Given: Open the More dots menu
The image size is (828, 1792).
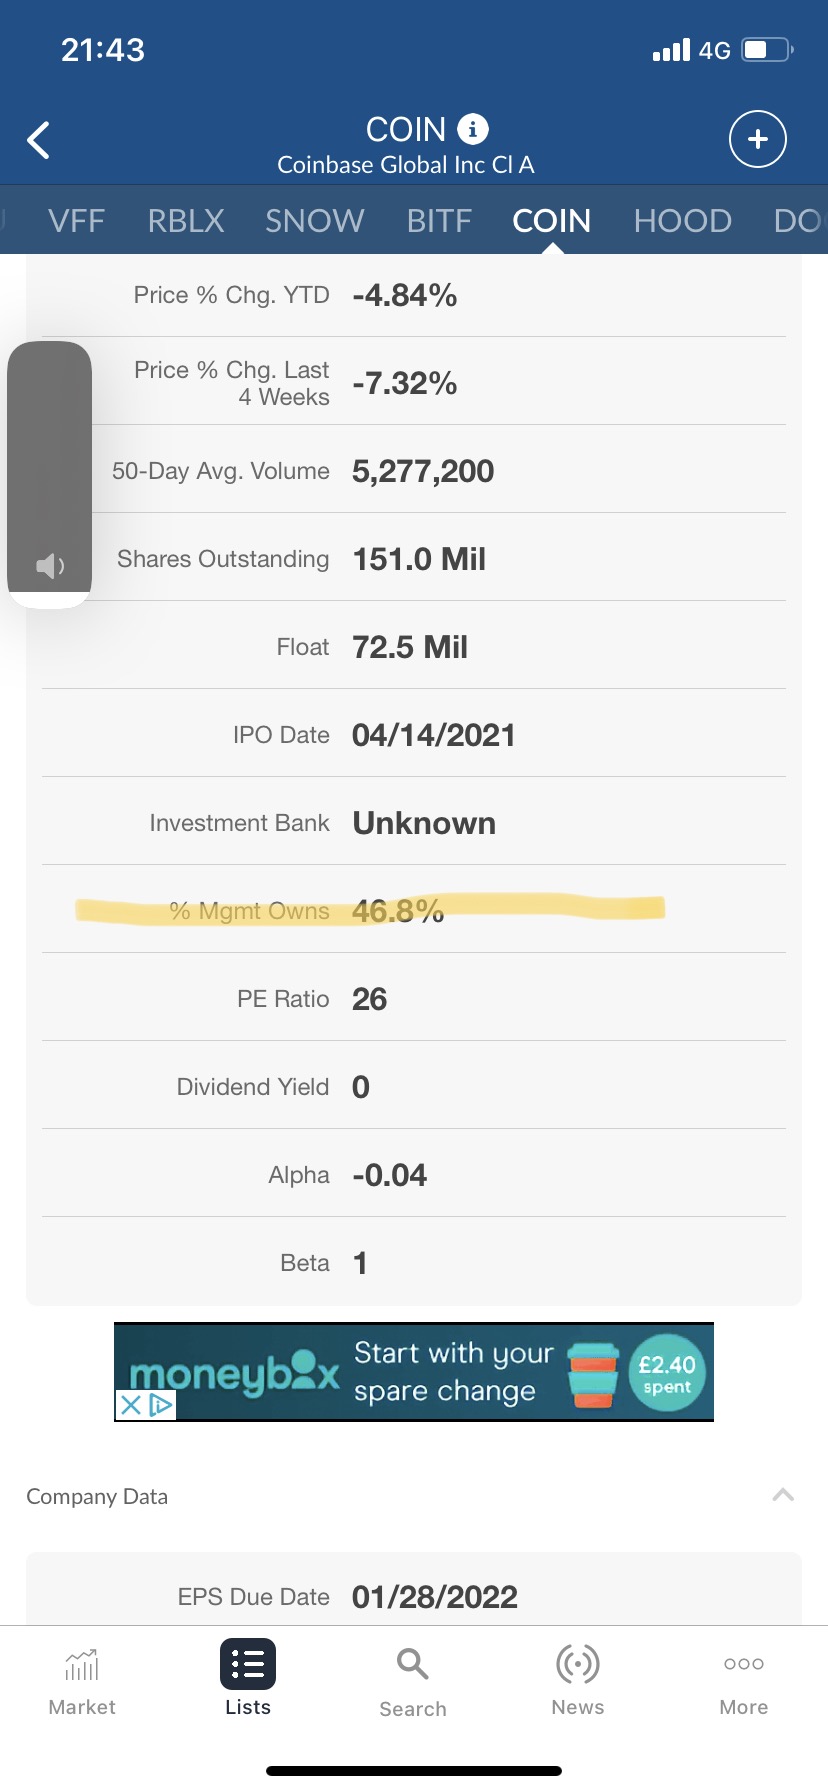Looking at the screenshot, I should (743, 1665).
